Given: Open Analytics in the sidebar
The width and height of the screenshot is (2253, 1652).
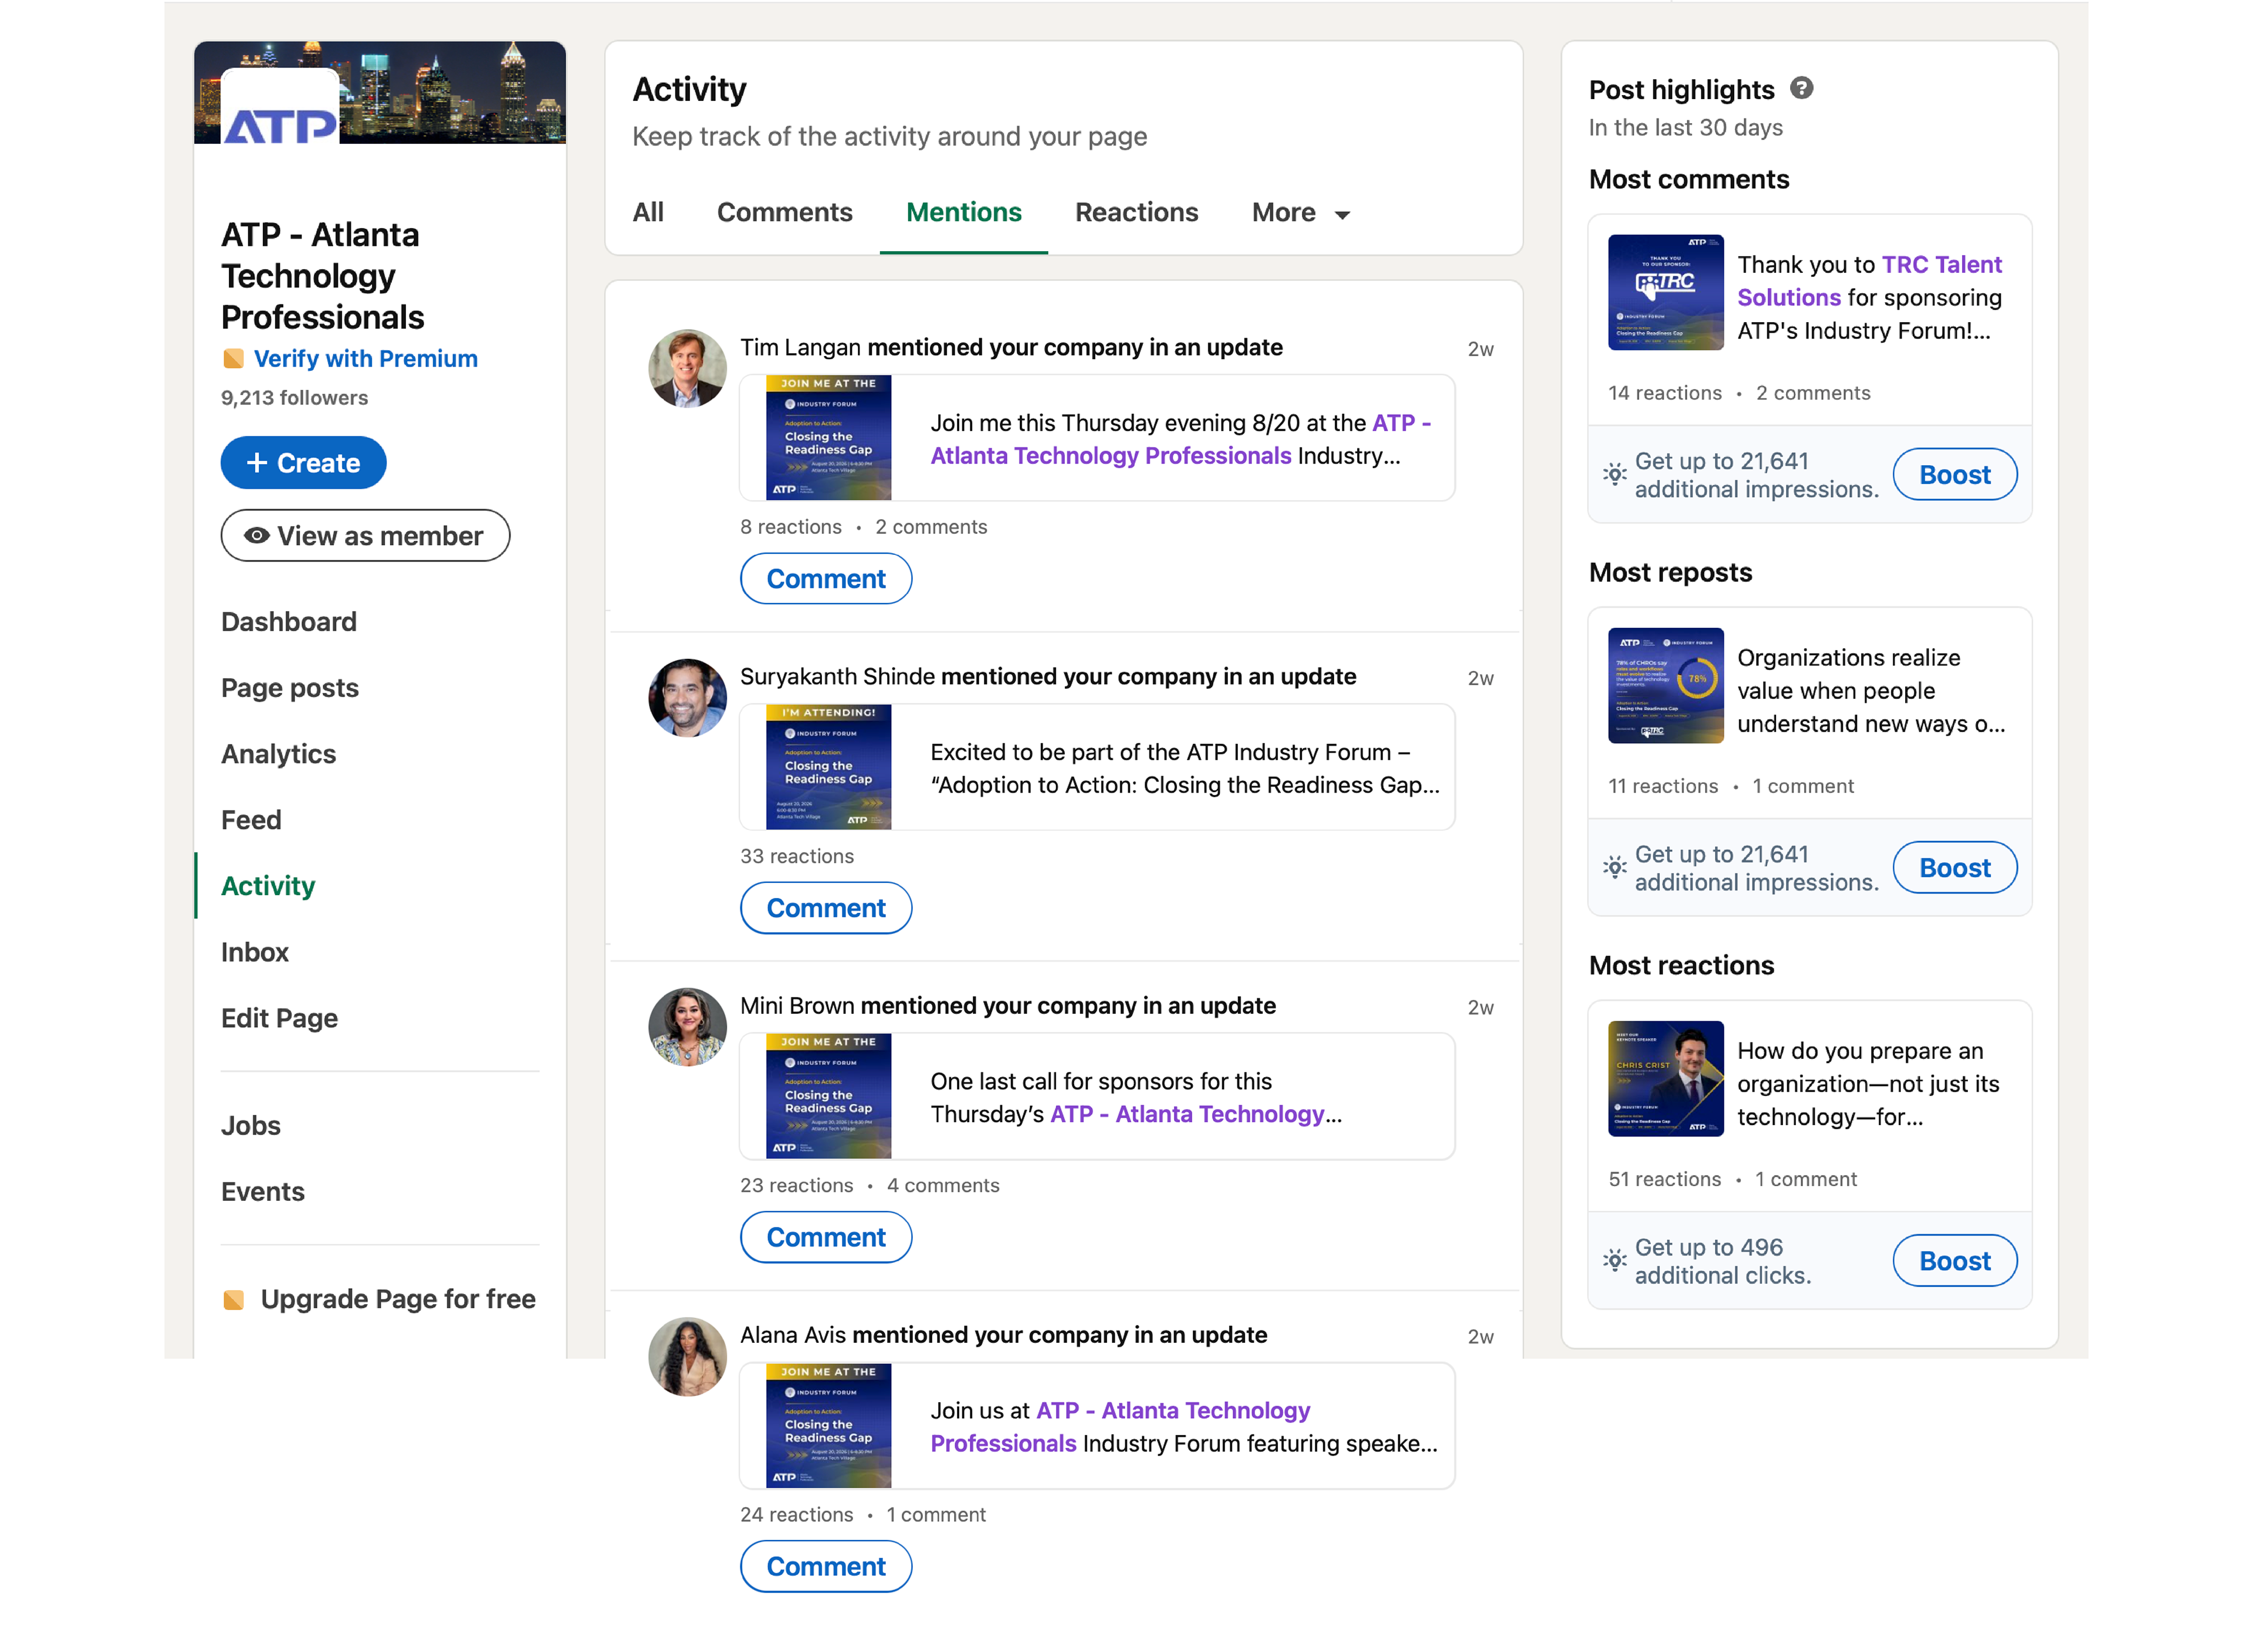Looking at the screenshot, I should coord(278,754).
